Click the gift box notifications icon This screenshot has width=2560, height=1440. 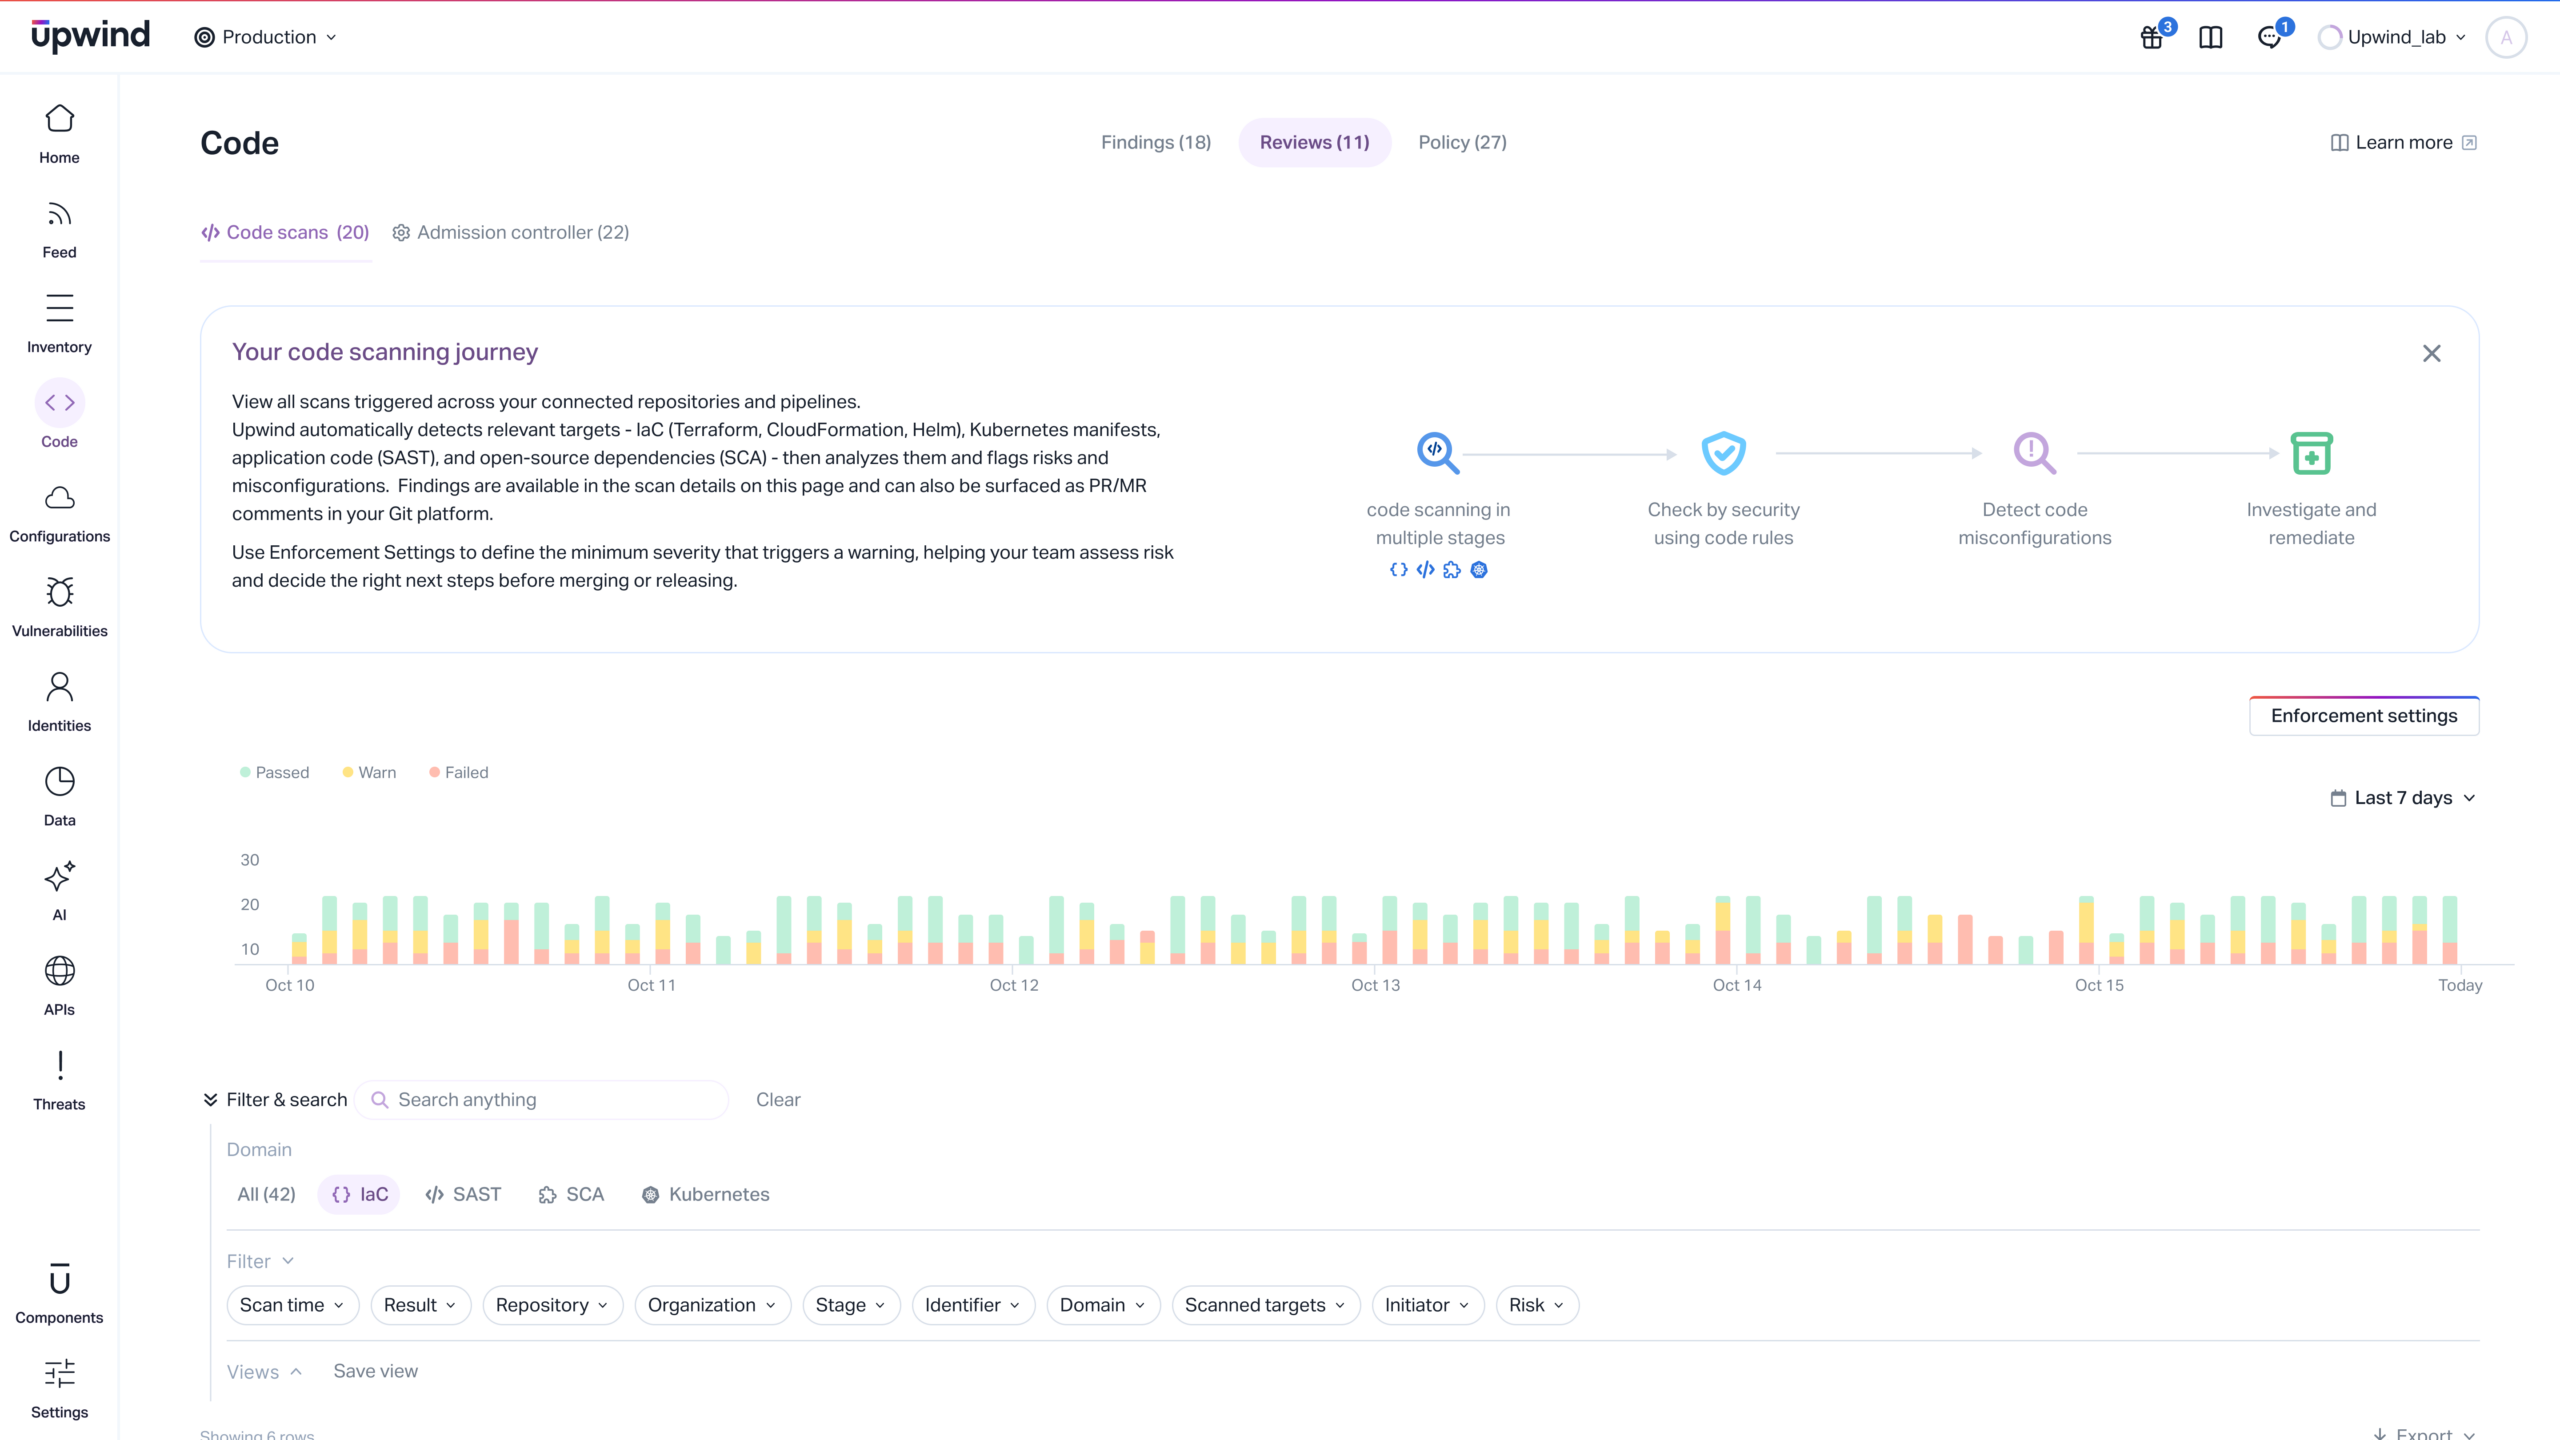(x=2152, y=38)
